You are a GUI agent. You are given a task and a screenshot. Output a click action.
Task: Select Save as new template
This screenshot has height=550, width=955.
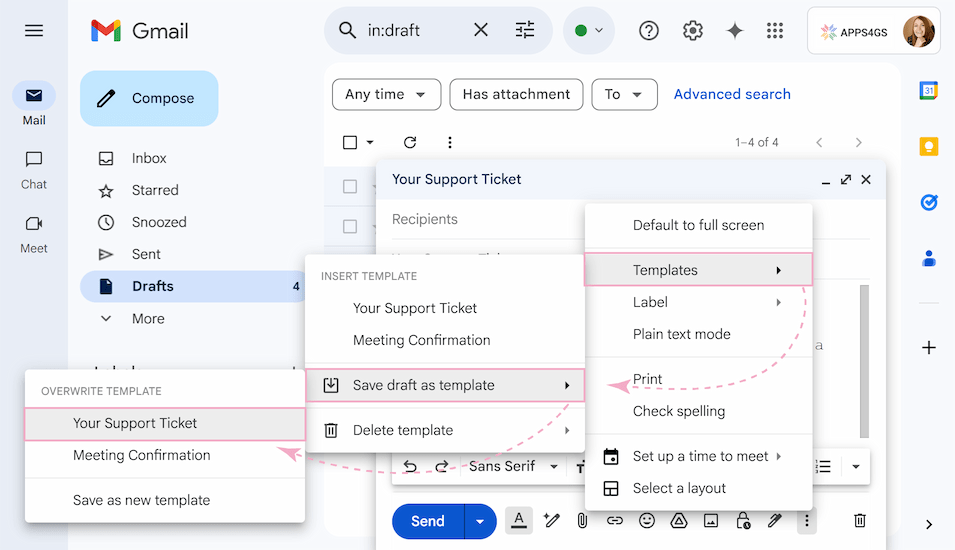(x=141, y=500)
